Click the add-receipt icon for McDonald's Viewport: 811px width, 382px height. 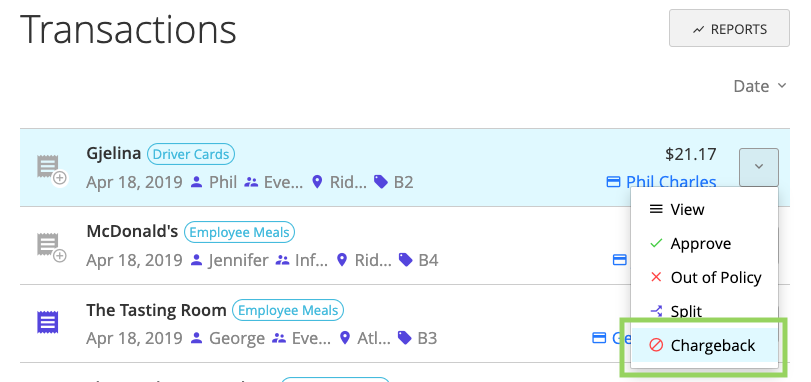pyautogui.click(x=51, y=247)
